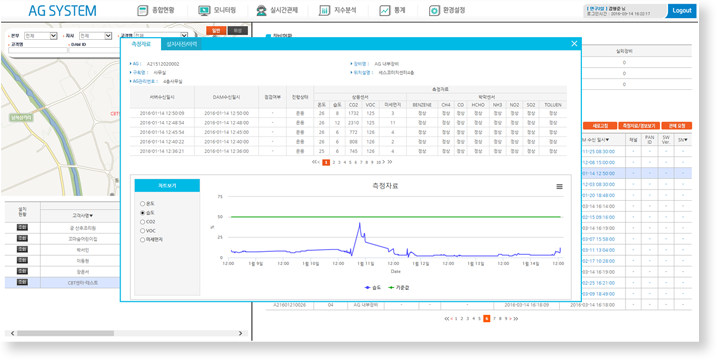Select the VOC chart radio button
This screenshot has height=360, width=717.
click(x=142, y=231)
